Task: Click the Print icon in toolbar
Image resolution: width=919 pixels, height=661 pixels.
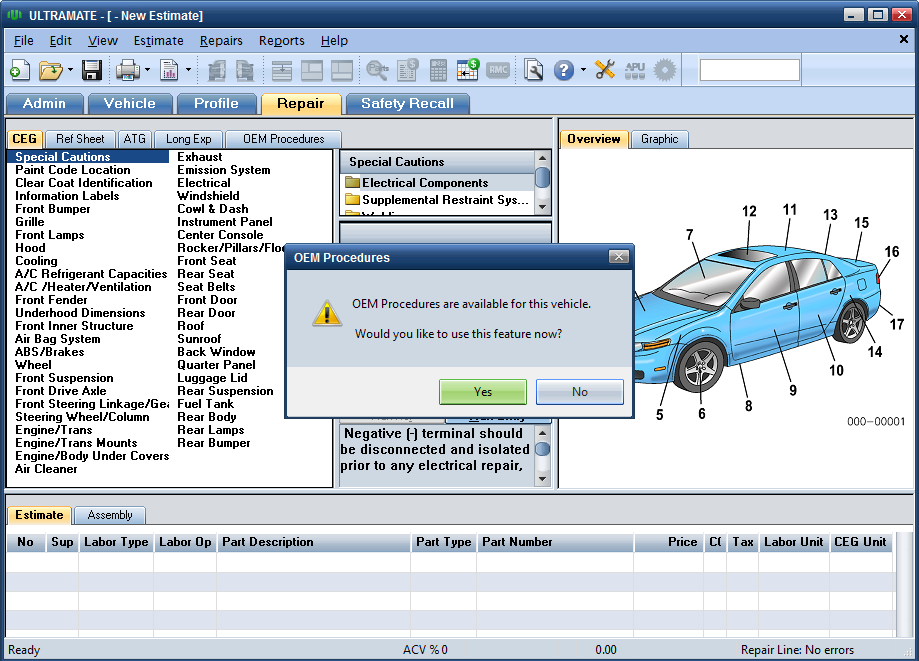Action: pyautogui.click(x=127, y=70)
